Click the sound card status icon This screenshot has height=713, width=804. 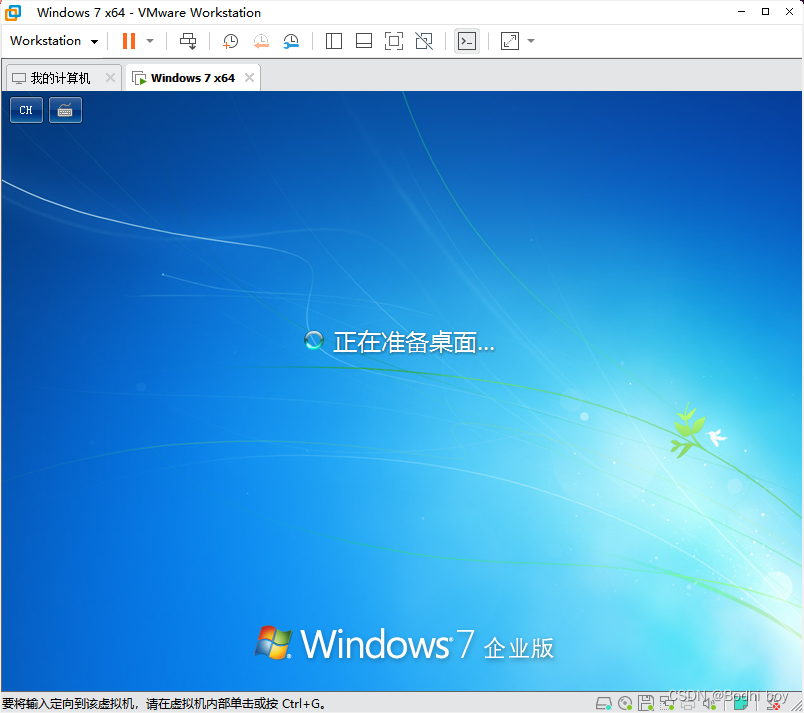coord(709,703)
